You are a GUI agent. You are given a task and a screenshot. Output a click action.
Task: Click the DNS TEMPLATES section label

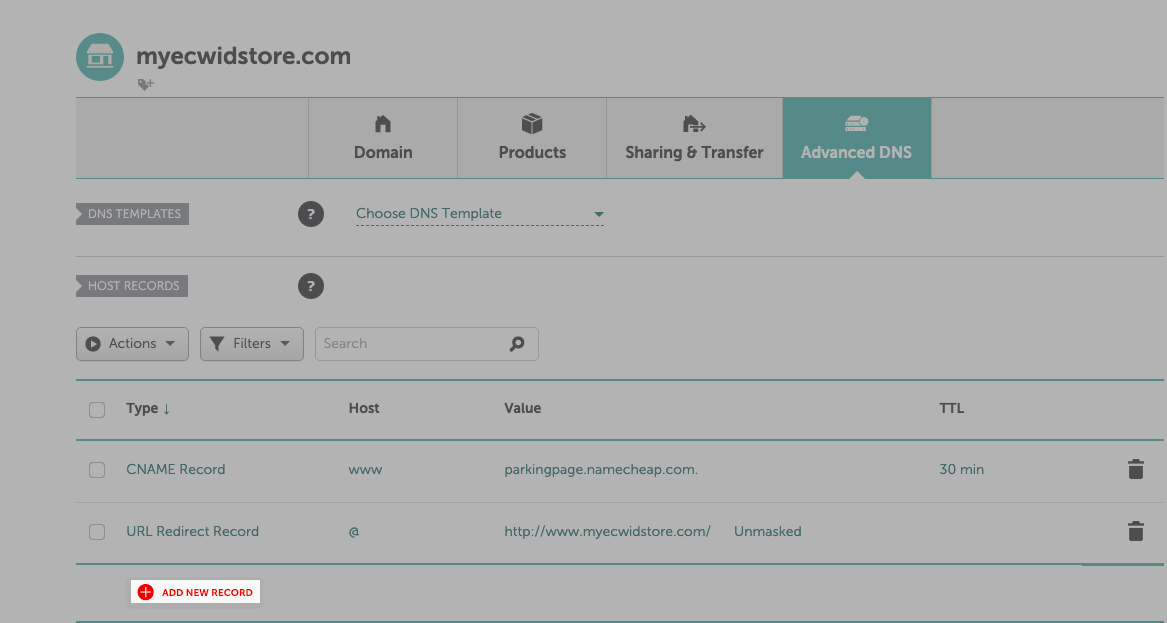coord(132,214)
